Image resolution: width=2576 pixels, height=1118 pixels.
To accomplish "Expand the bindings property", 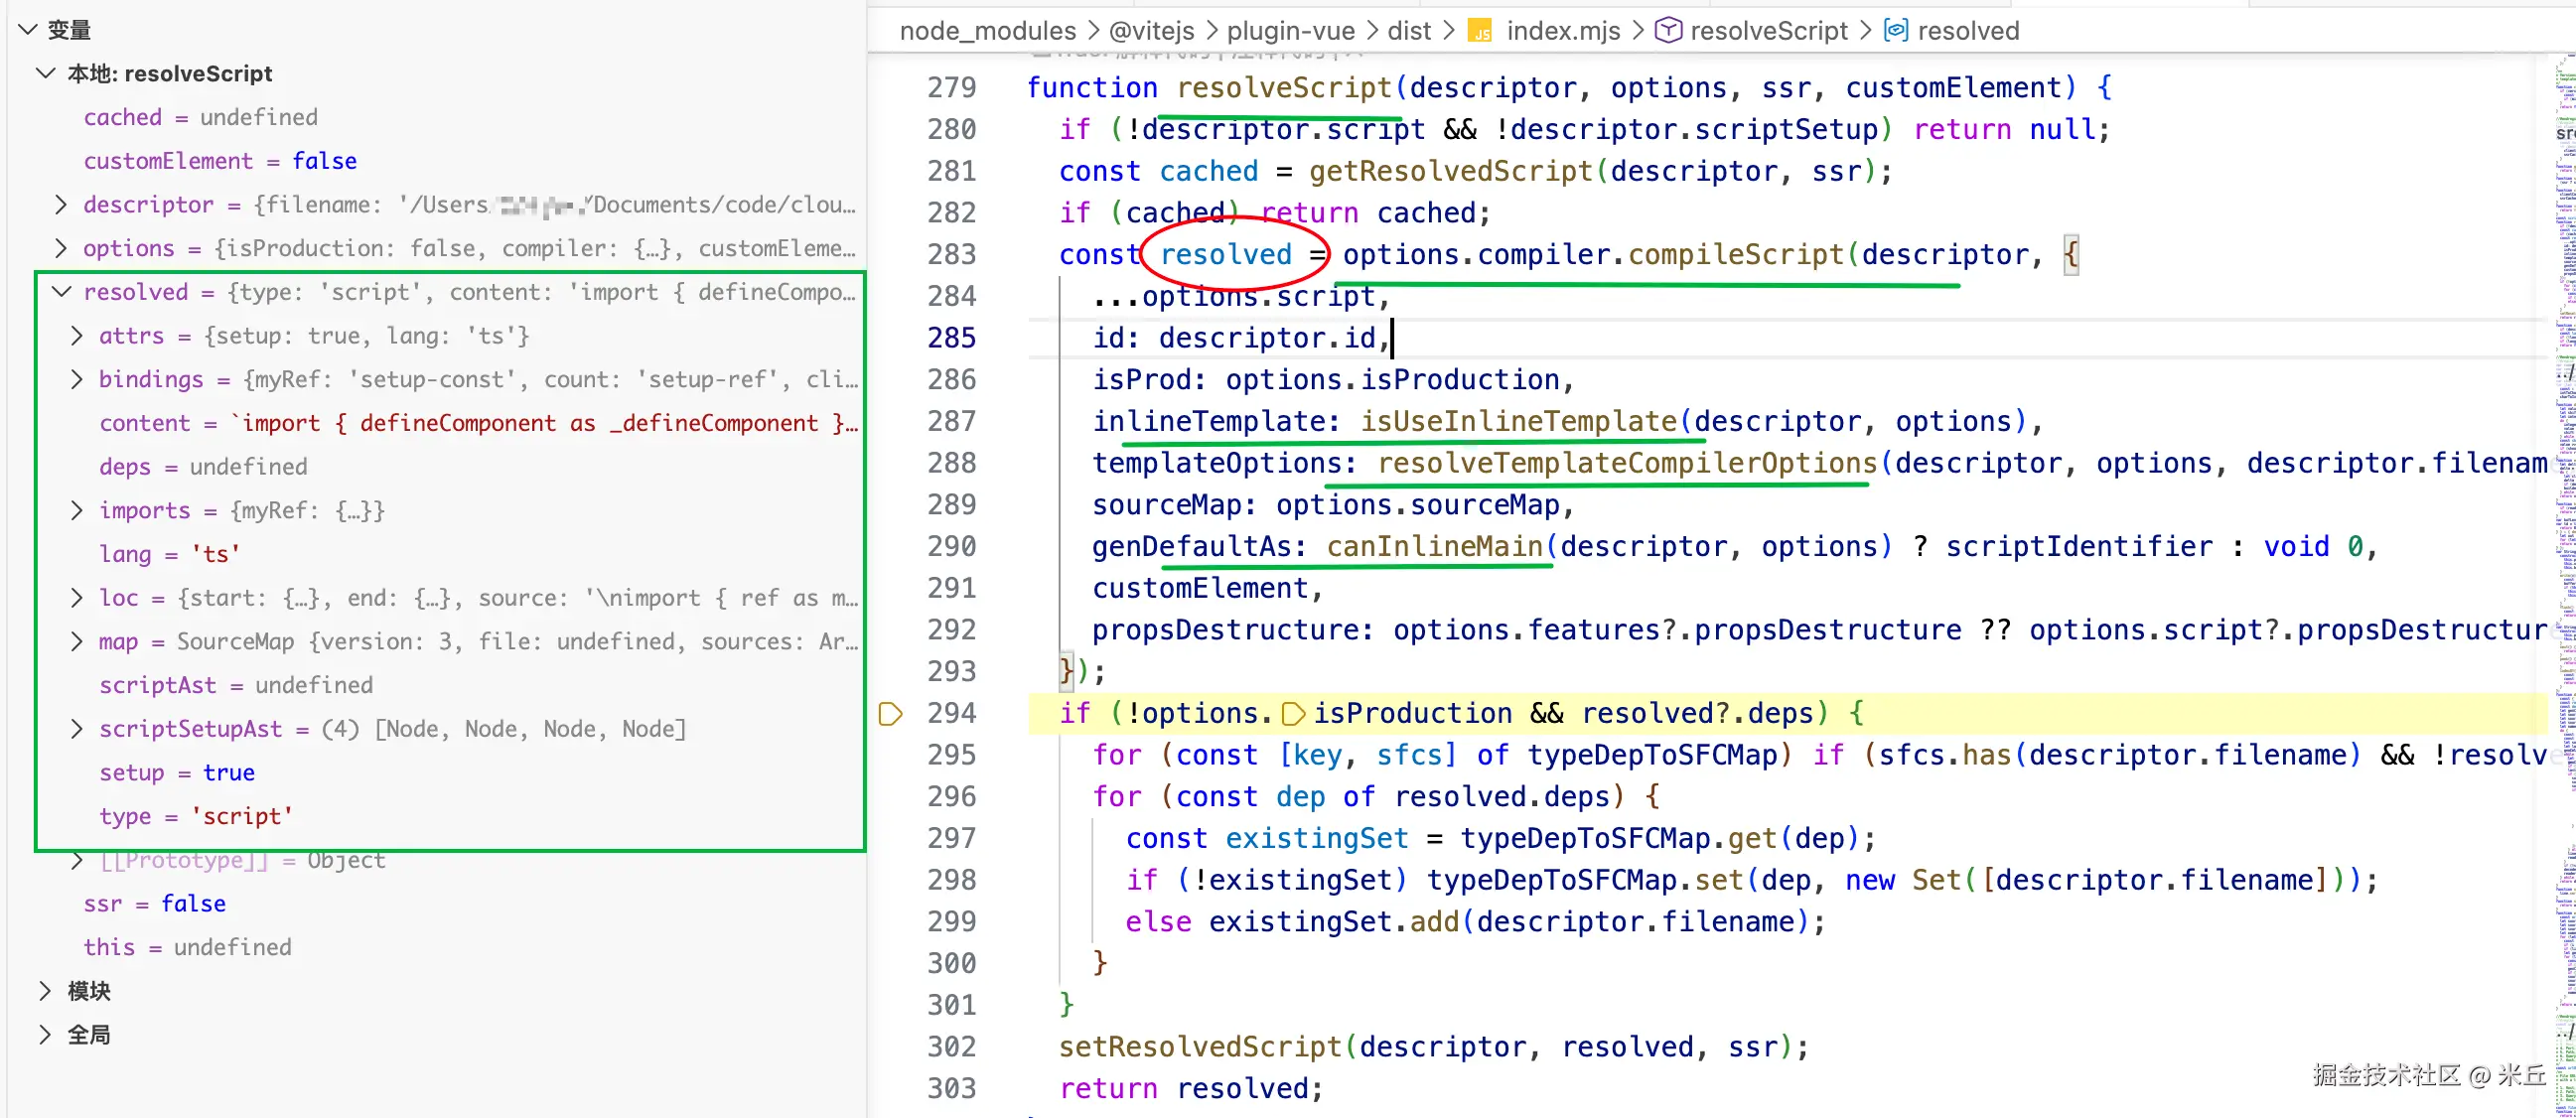I will 77,379.
